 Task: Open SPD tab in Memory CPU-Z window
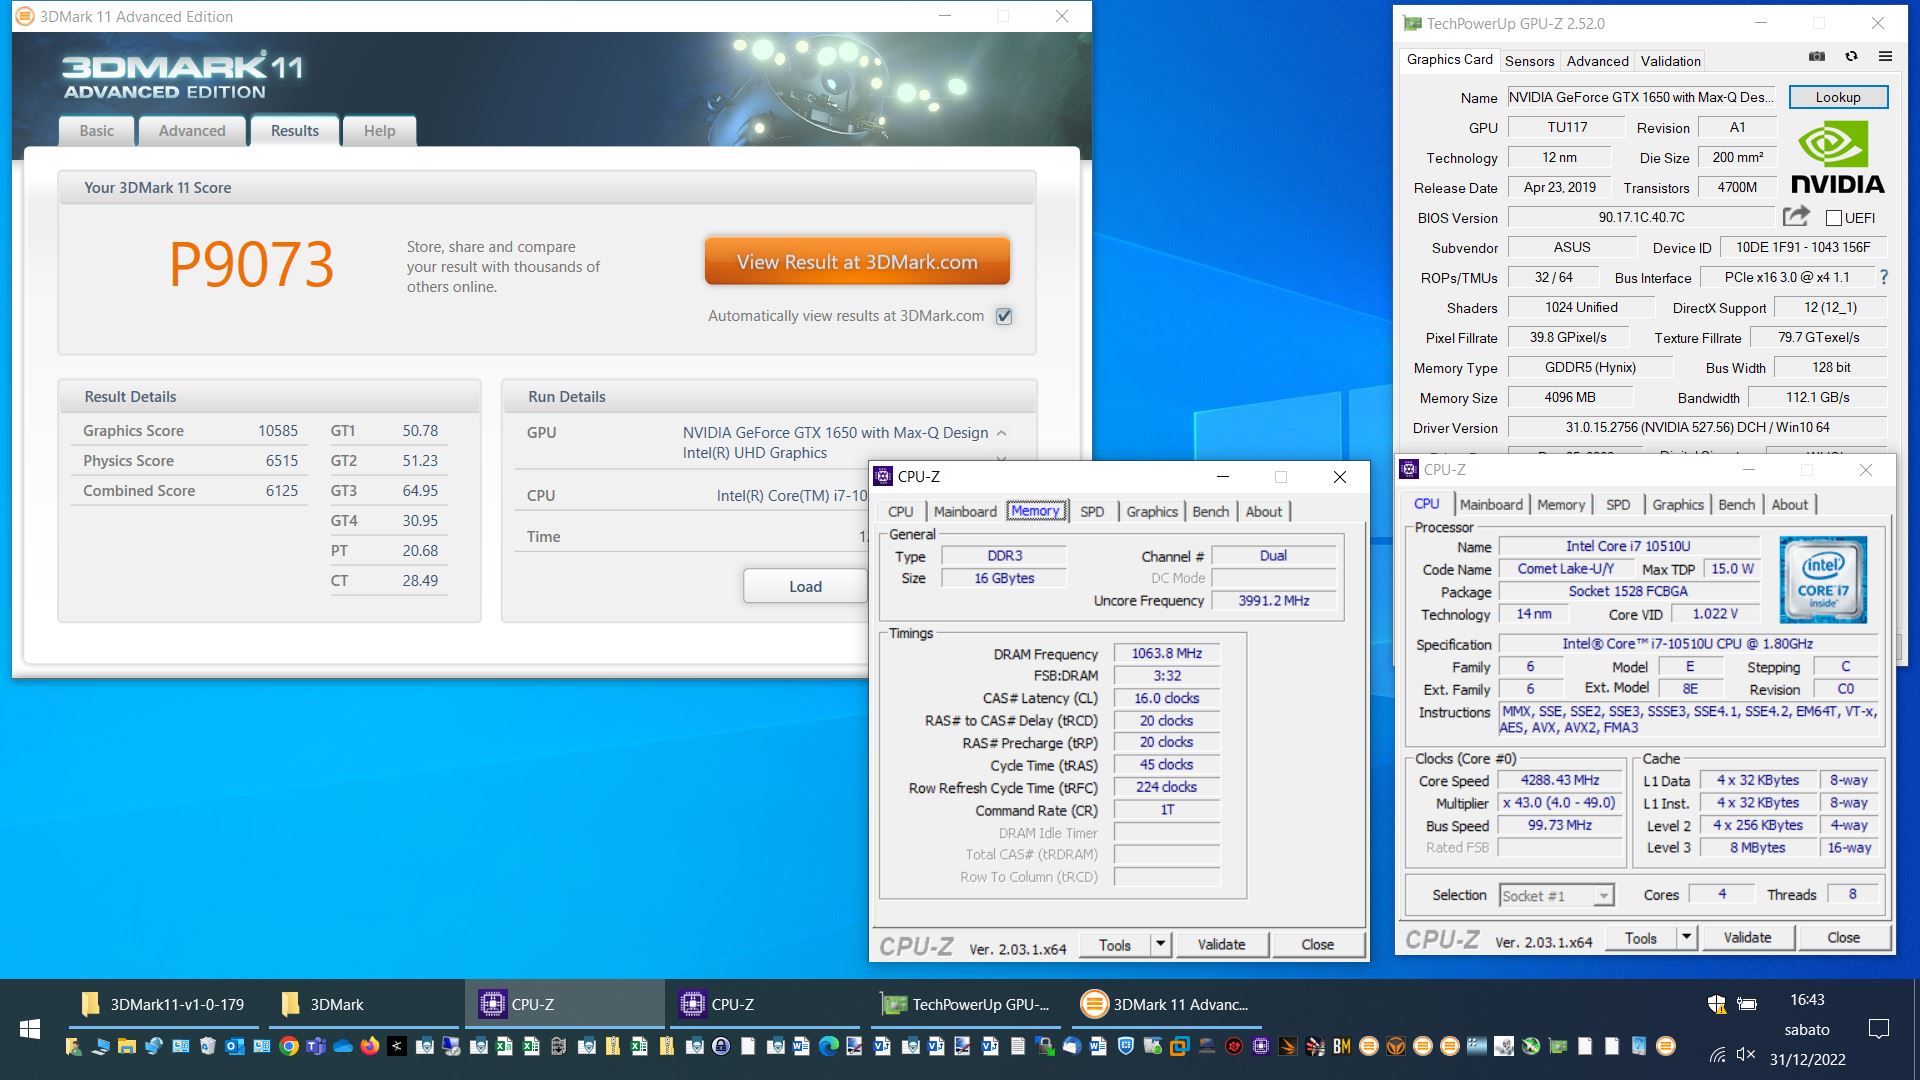(x=1092, y=511)
